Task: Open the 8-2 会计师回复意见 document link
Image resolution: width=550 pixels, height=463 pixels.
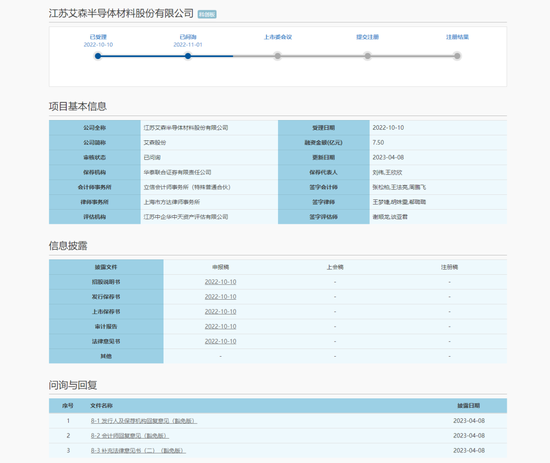Action: 130,436
